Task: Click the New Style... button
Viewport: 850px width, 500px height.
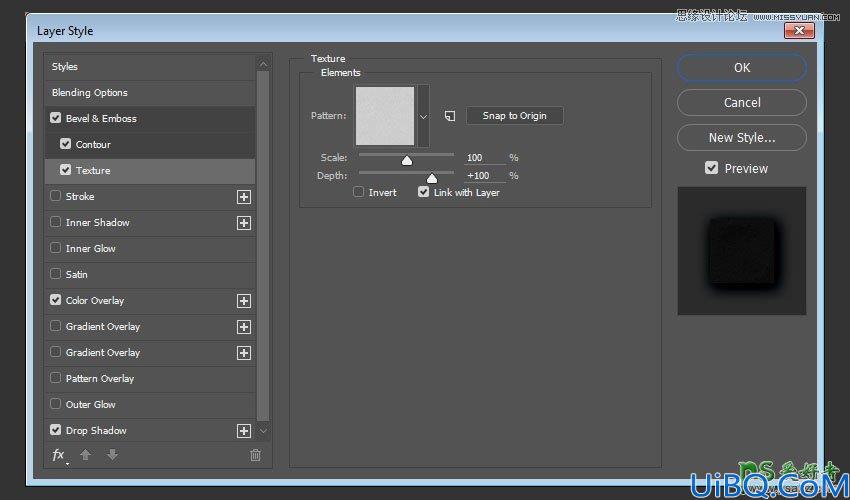Action: coord(742,138)
